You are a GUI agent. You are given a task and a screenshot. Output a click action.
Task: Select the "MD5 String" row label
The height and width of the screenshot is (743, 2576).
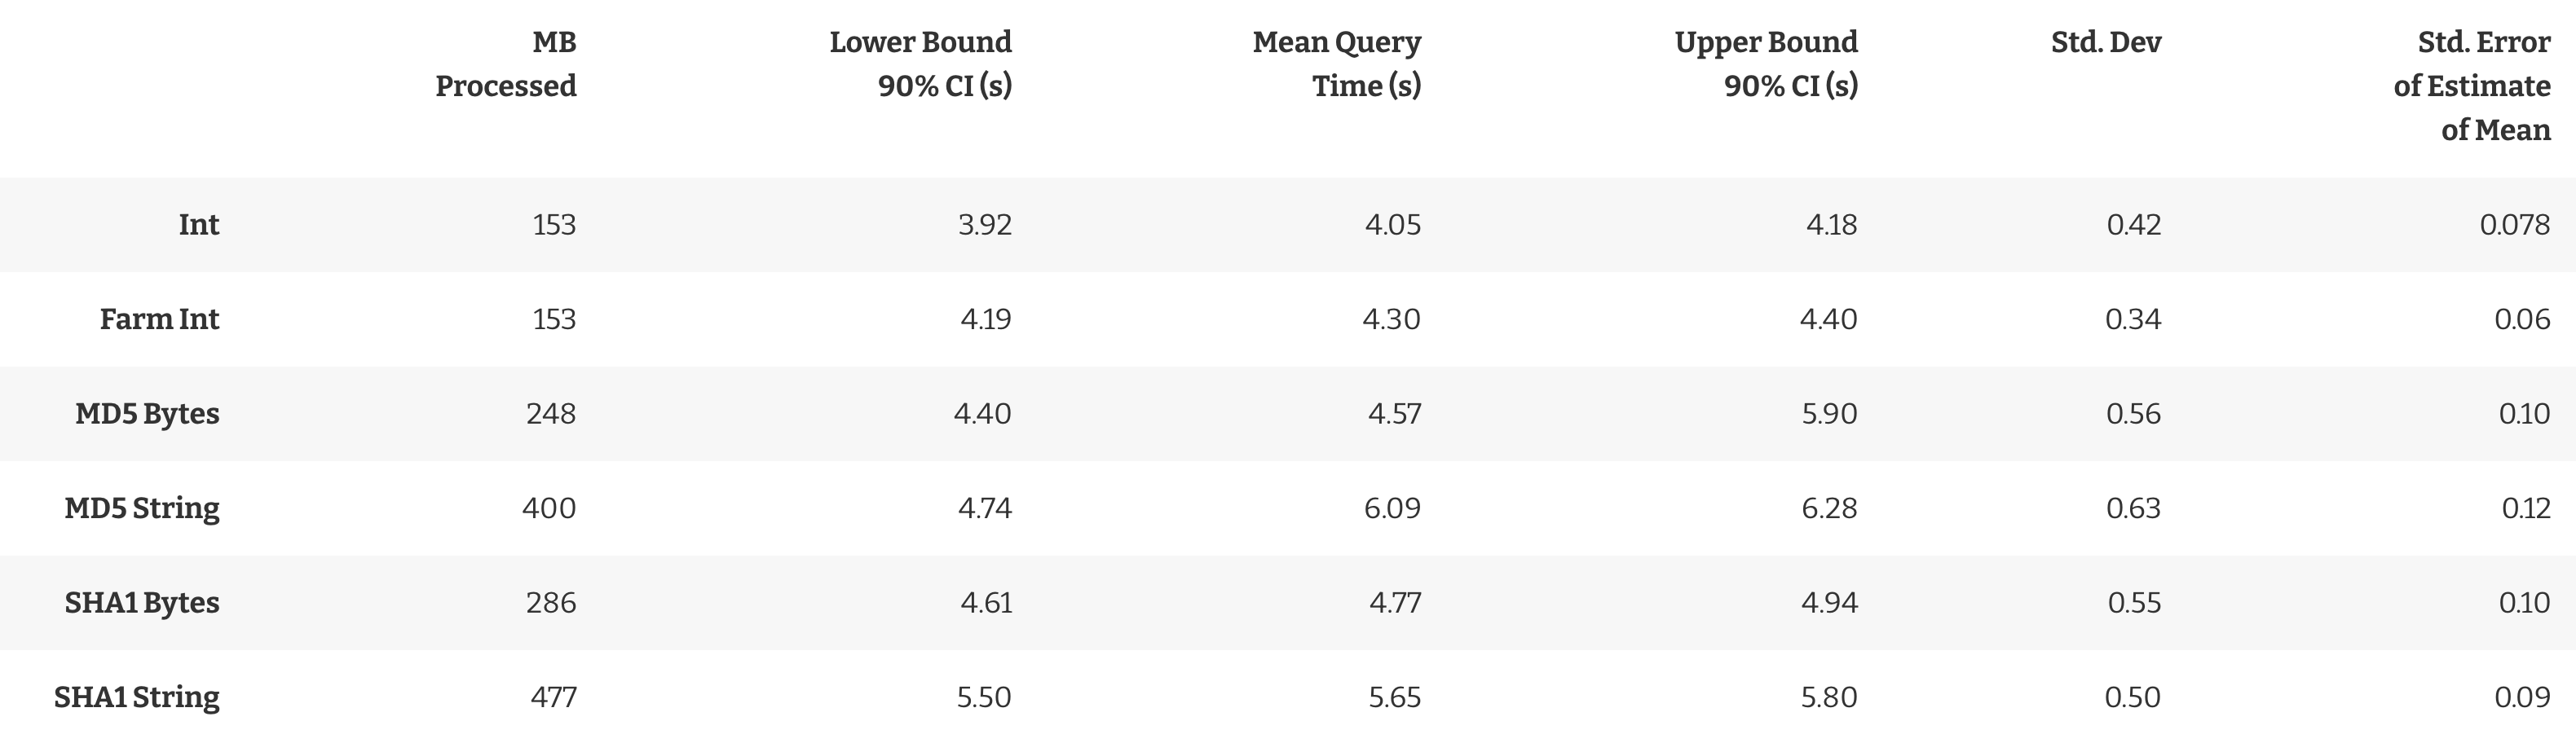pyautogui.click(x=142, y=508)
